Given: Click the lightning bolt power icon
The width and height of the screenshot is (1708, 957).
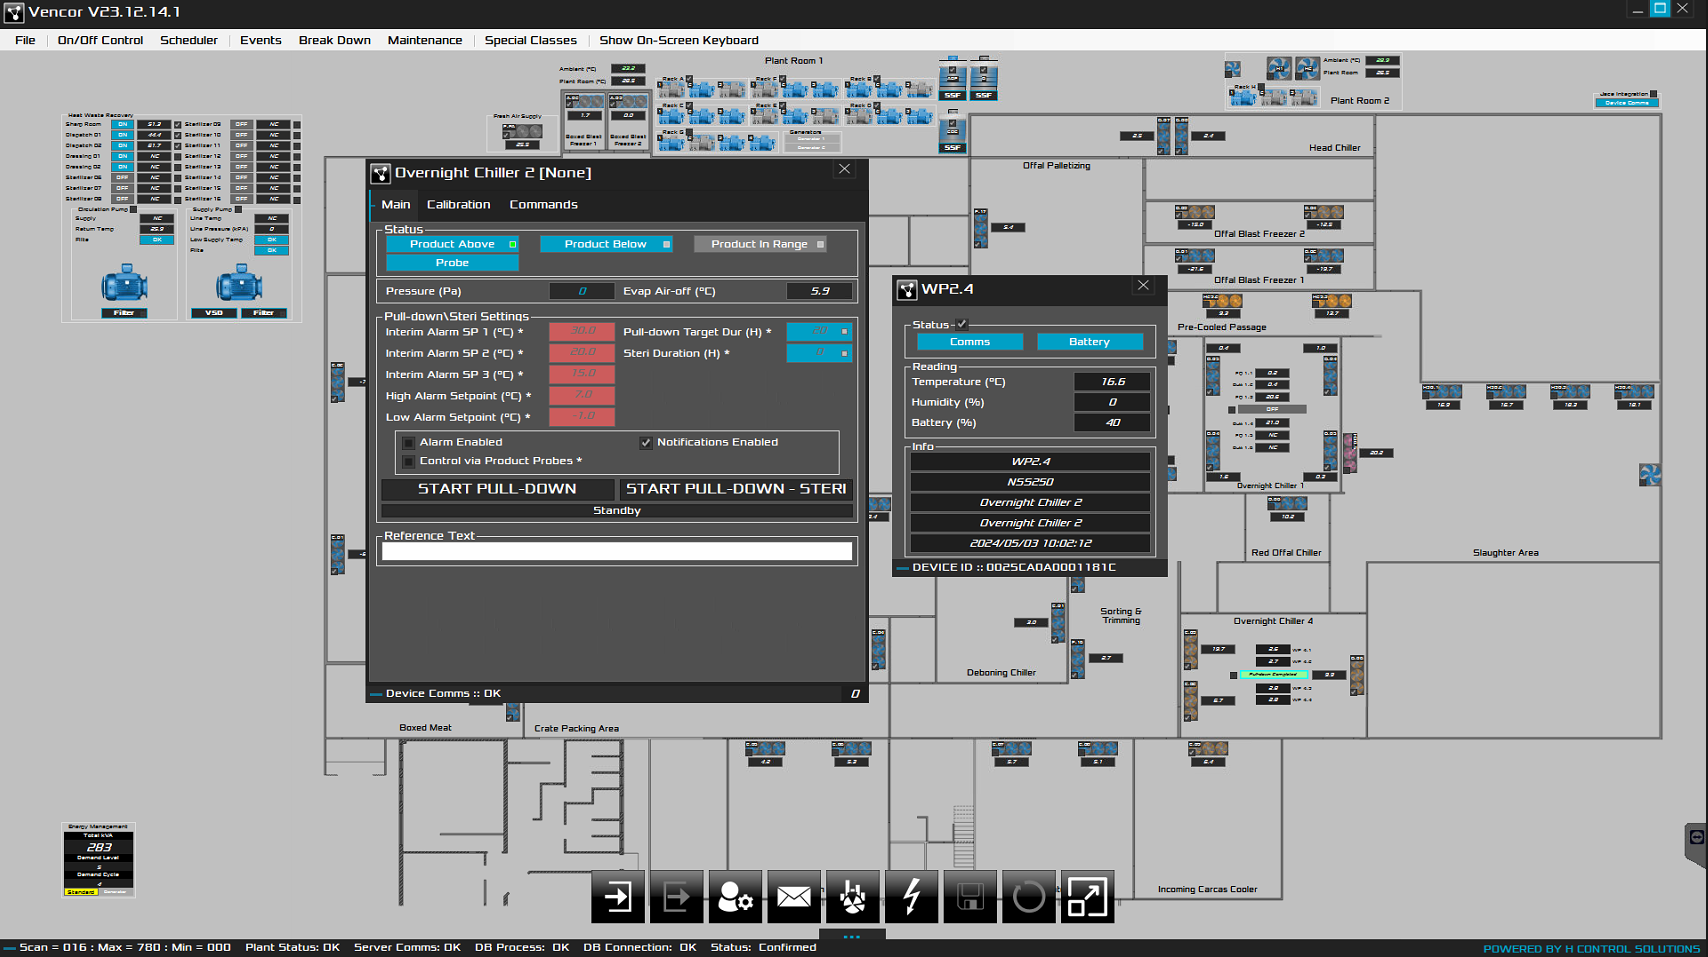Looking at the screenshot, I should (912, 897).
